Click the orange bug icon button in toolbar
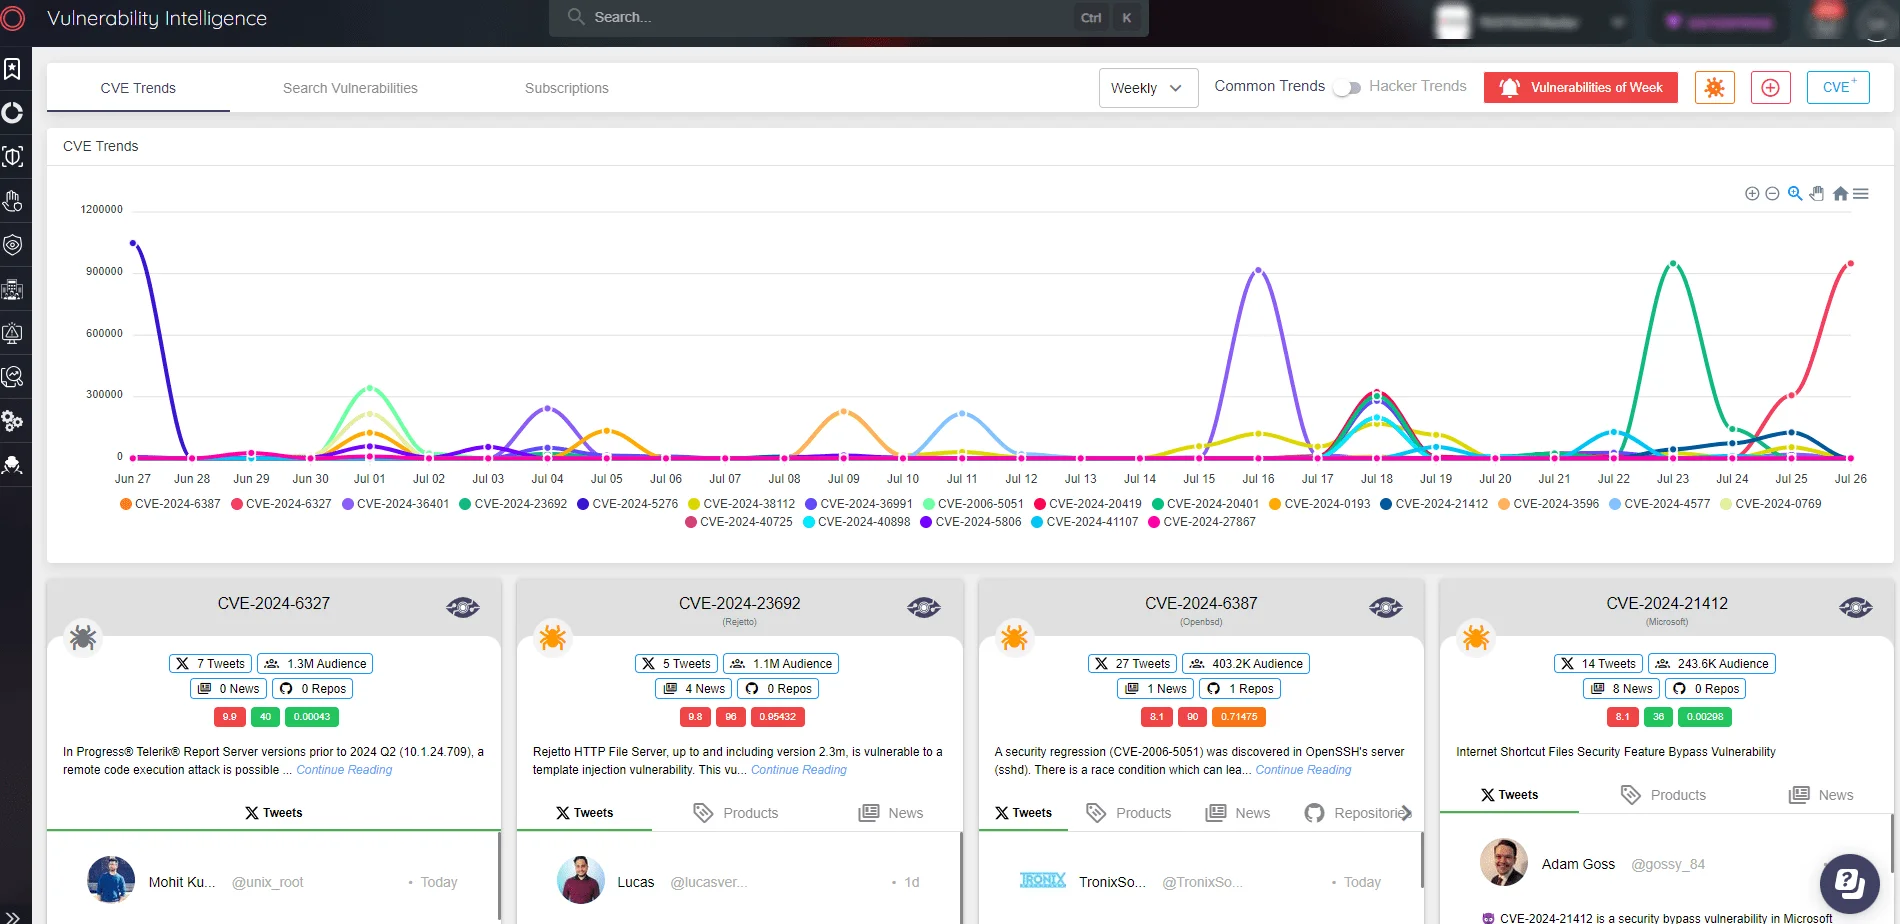1900x924 pixels. pyautogui.click(x=1714, y=88)
